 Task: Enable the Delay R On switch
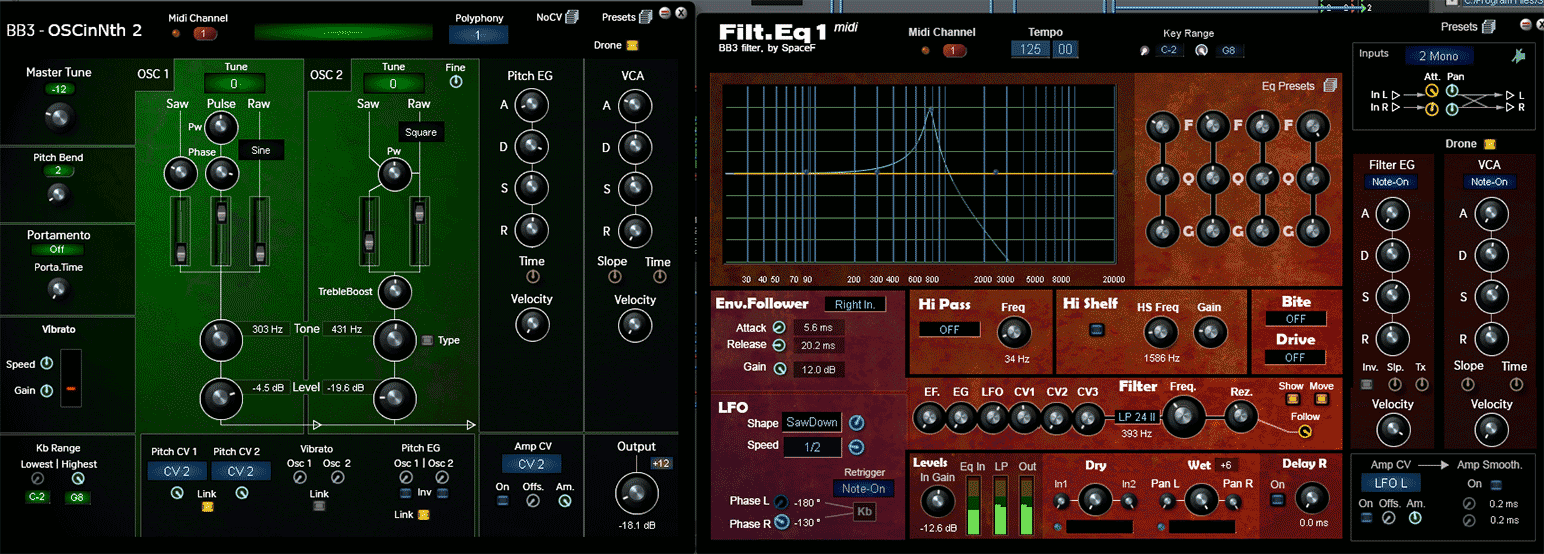pos(1278,500)
